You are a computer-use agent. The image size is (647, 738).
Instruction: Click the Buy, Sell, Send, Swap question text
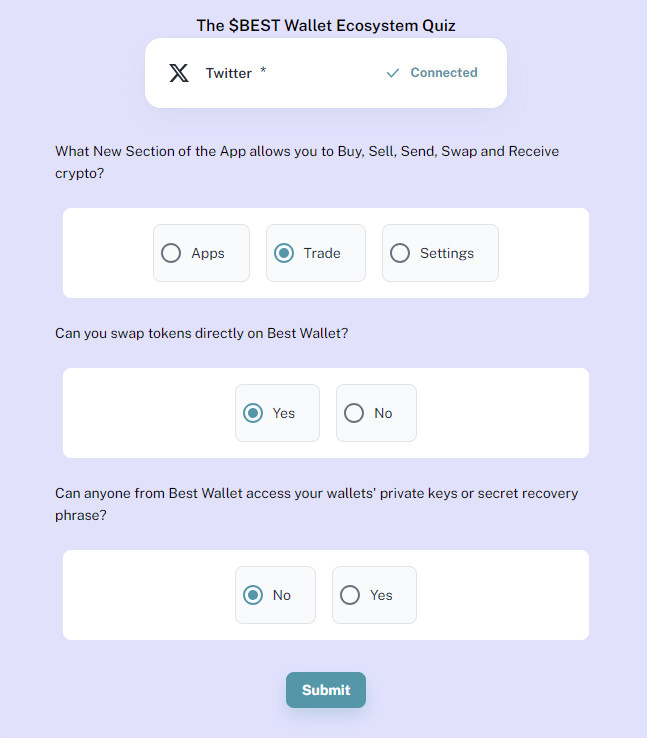(307, 162)
